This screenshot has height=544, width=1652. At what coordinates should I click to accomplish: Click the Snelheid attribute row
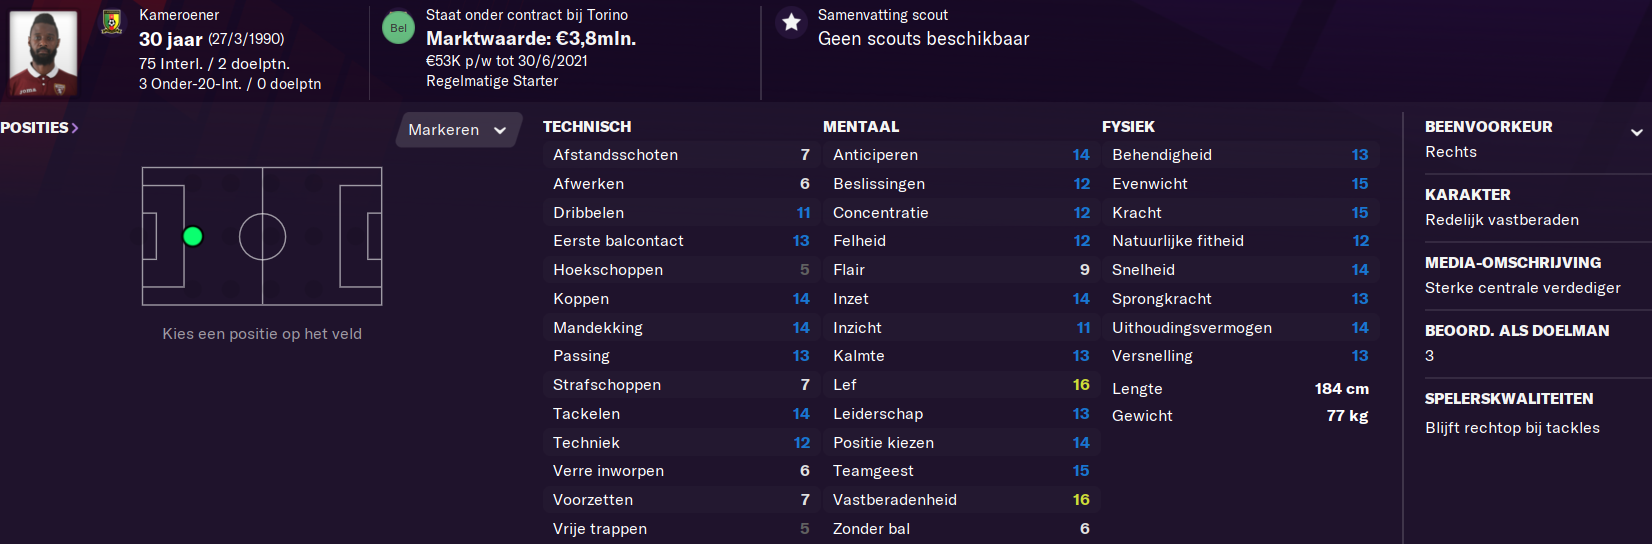[x=1240, y=270]
